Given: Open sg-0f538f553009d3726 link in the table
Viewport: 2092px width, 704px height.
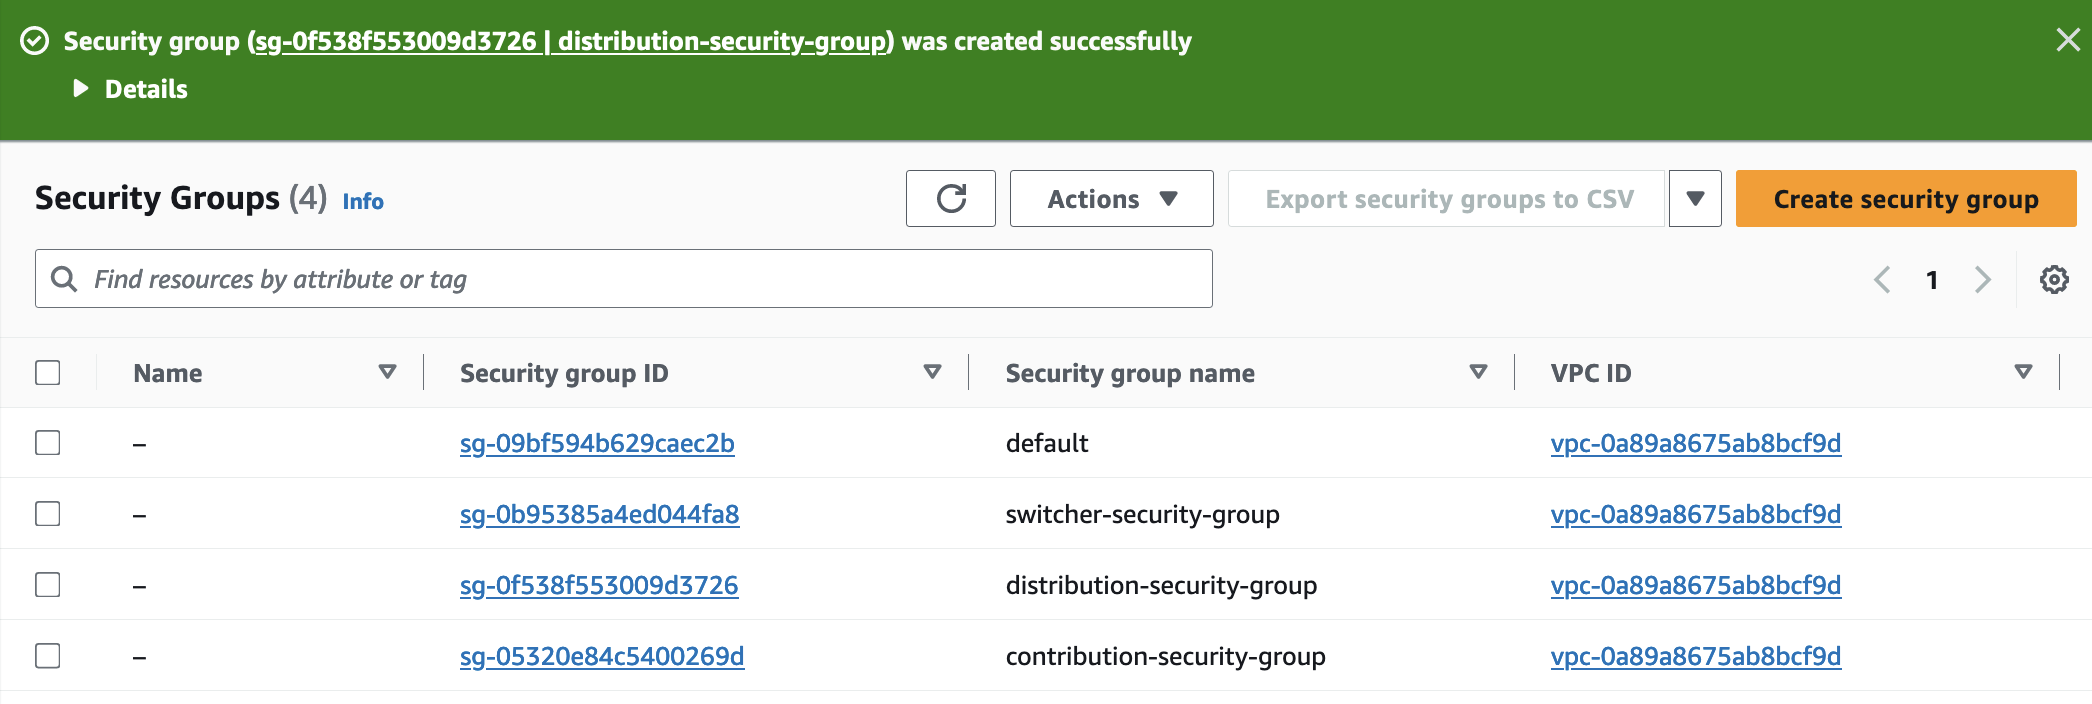Looking at the screenshot, I should [599, 585].
